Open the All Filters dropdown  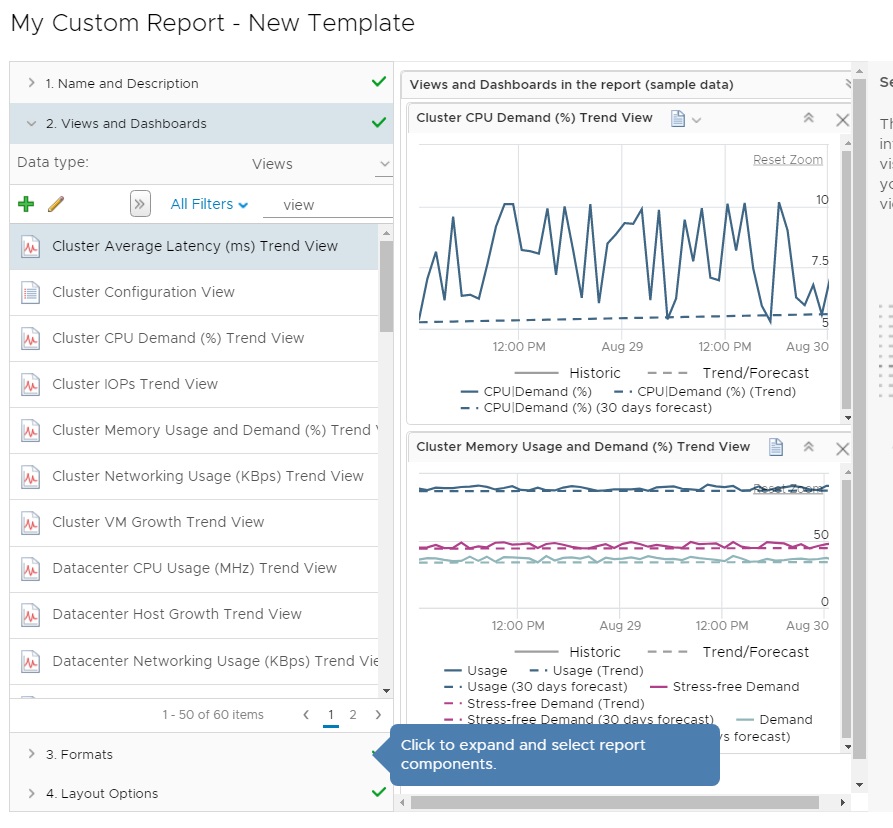coord(208,204)
